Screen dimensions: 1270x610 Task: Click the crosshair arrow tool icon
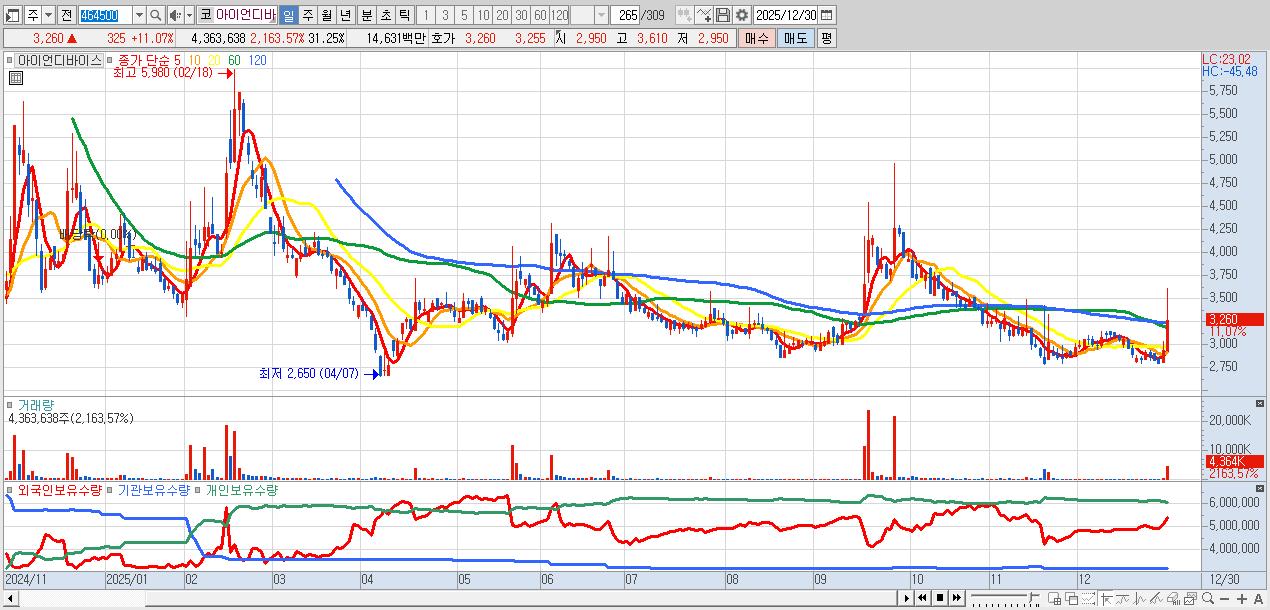[1106, 599]
